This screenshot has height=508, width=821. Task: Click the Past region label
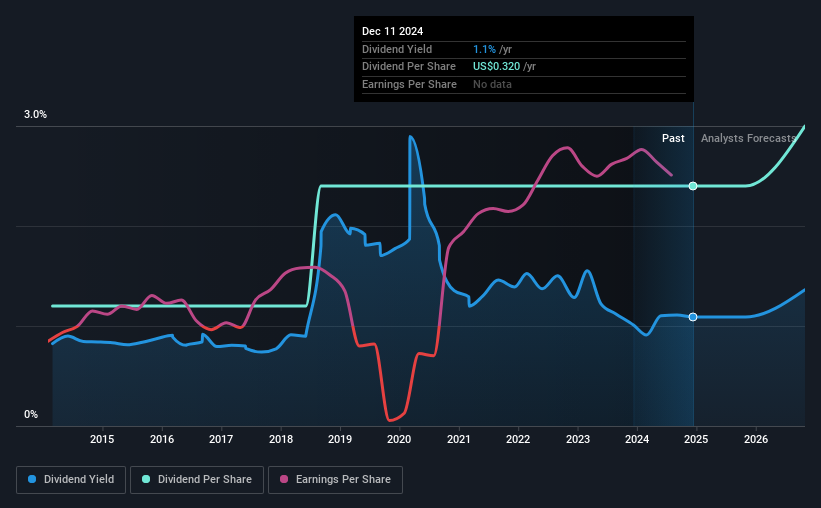pyautogui.click(x=673, y=138)
